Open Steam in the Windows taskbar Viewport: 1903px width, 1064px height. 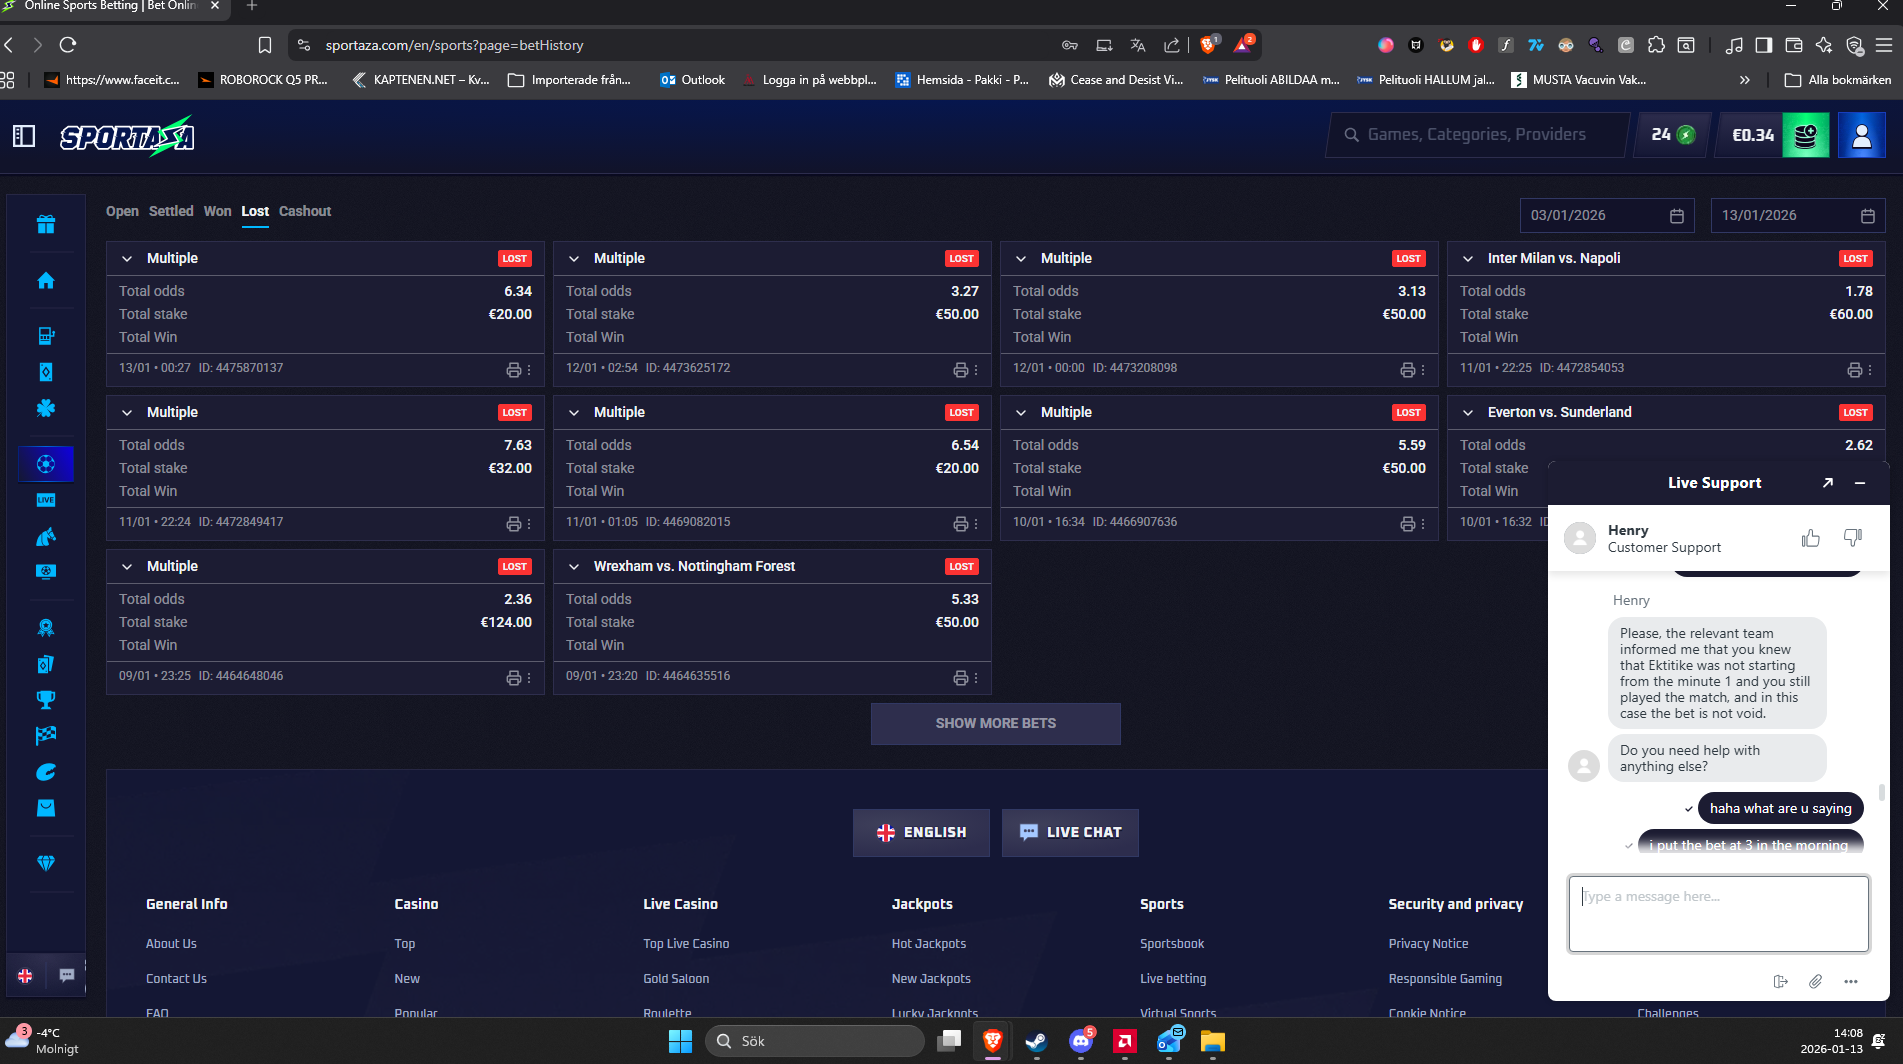tap(1036, 1041)
